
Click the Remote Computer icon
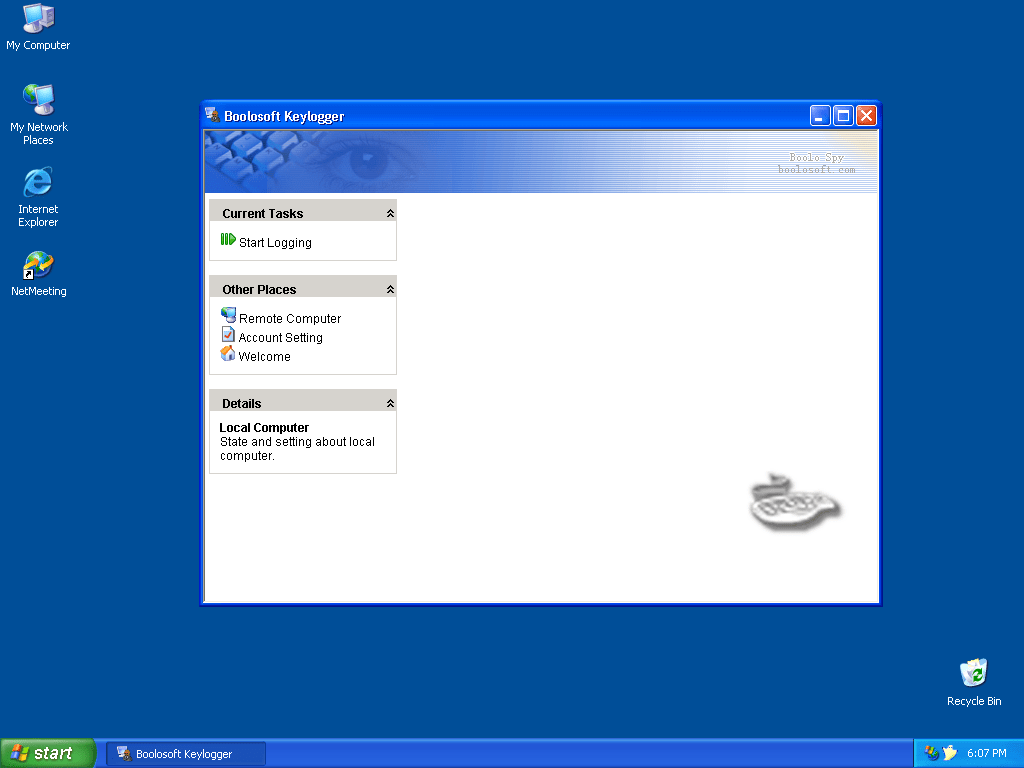tap(228, 315)
